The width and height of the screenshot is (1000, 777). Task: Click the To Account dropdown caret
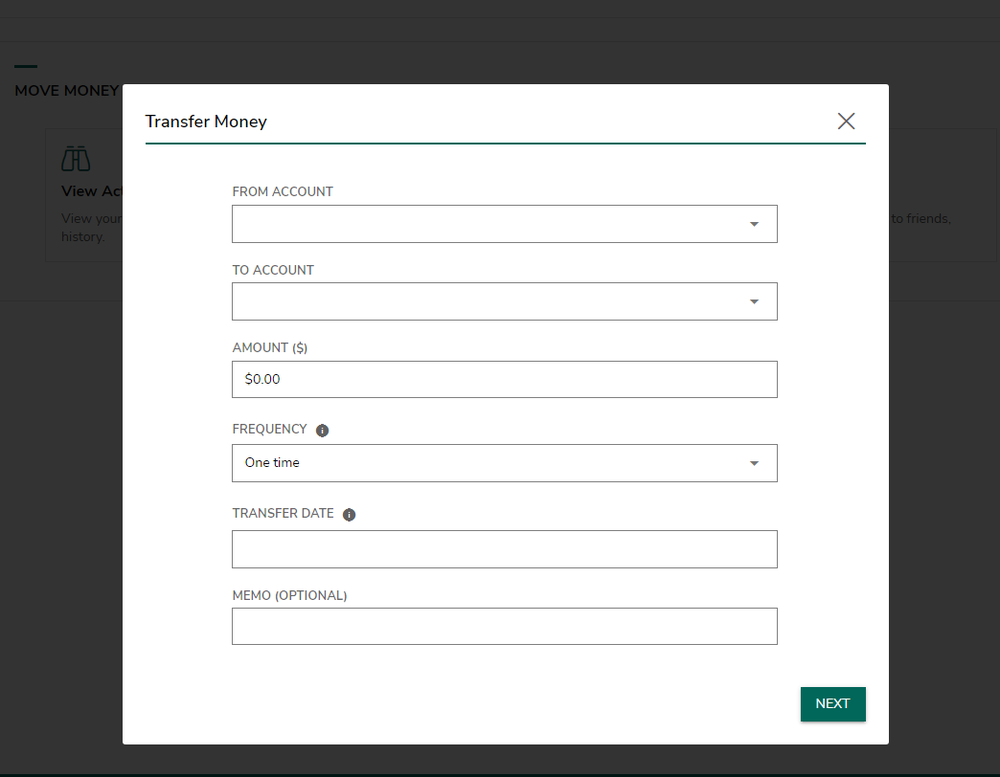pyautogui.click(x=754, y=301)
